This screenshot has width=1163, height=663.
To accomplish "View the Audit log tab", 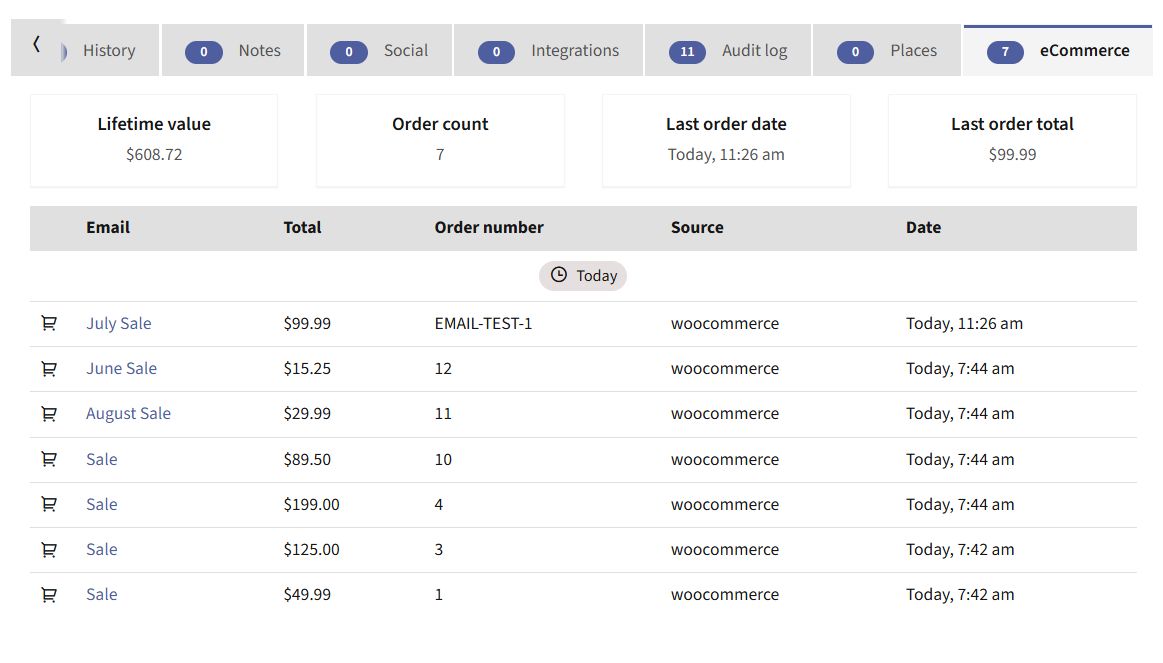I will (728, 50).
